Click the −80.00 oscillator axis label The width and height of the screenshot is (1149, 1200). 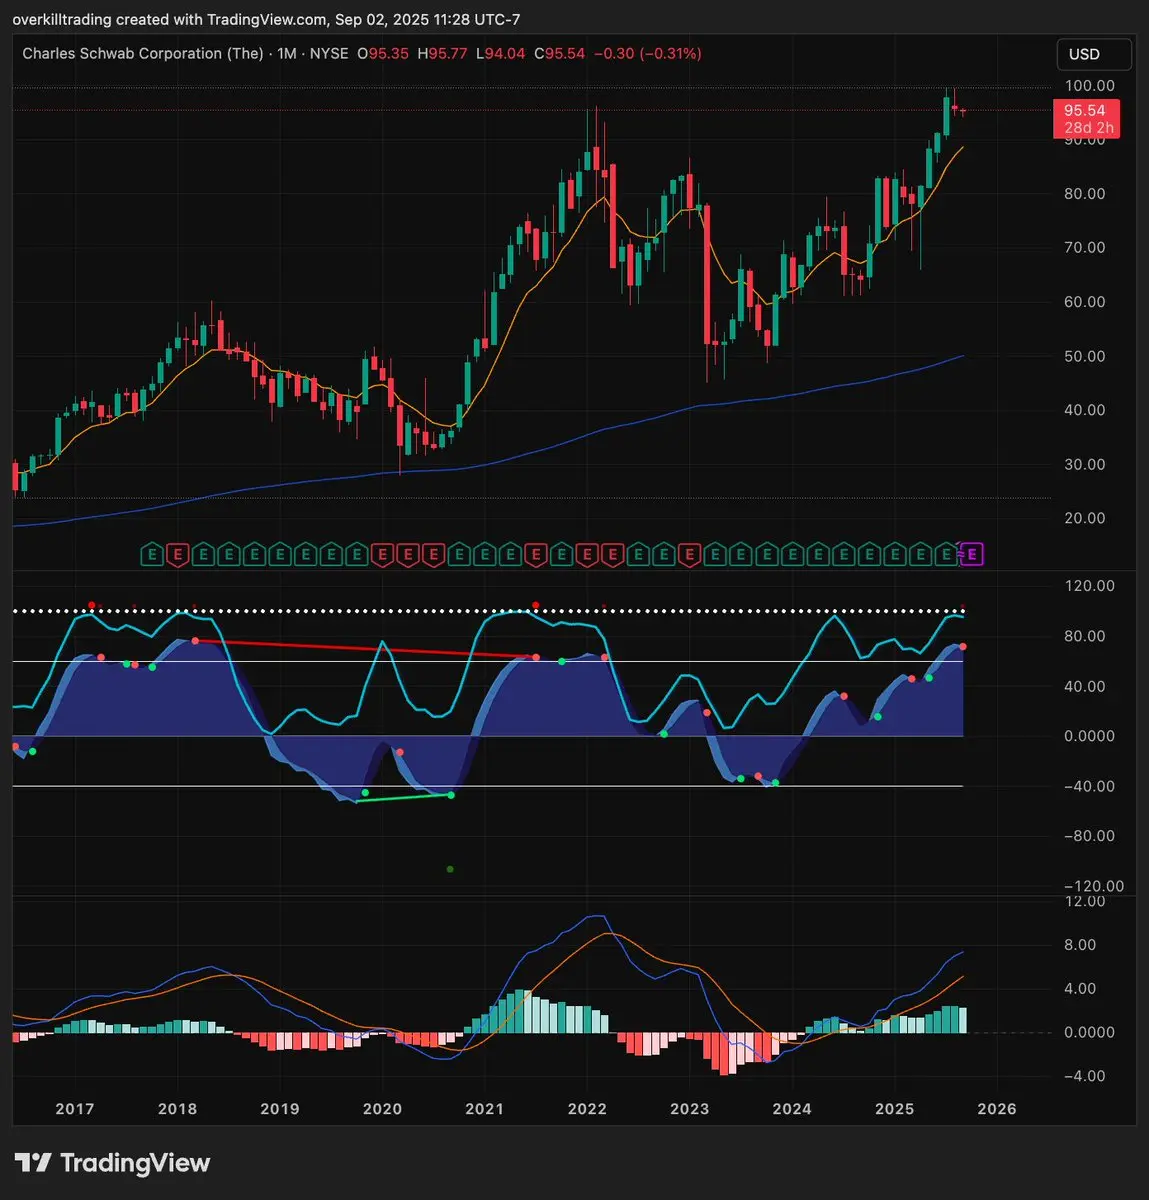(1089, 836)
